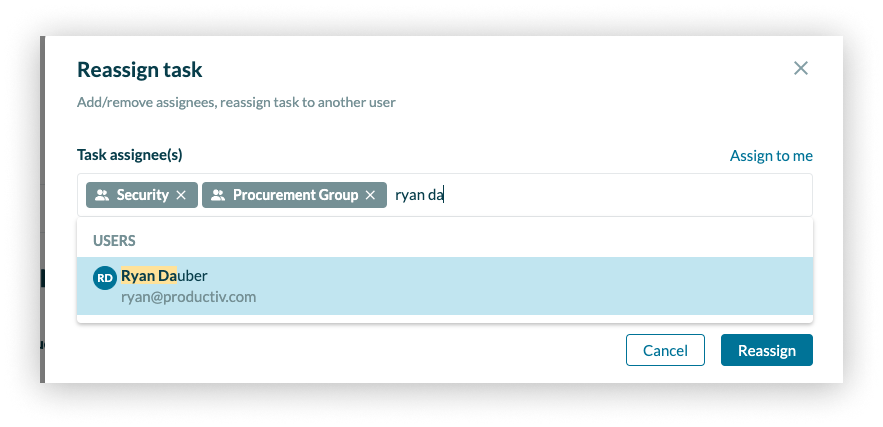Close the Reassign task dialog

point(800,69)
